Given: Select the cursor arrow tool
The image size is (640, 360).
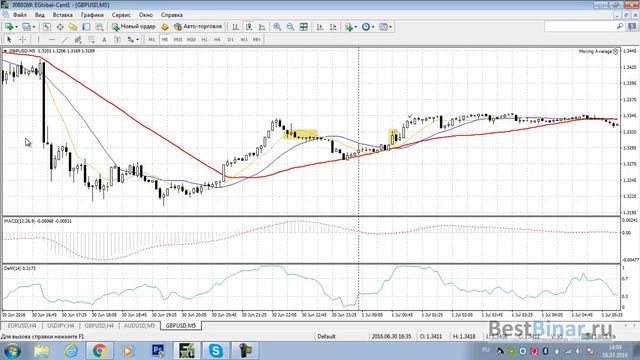Looking at the screenshot, I should tap(9, 40).
